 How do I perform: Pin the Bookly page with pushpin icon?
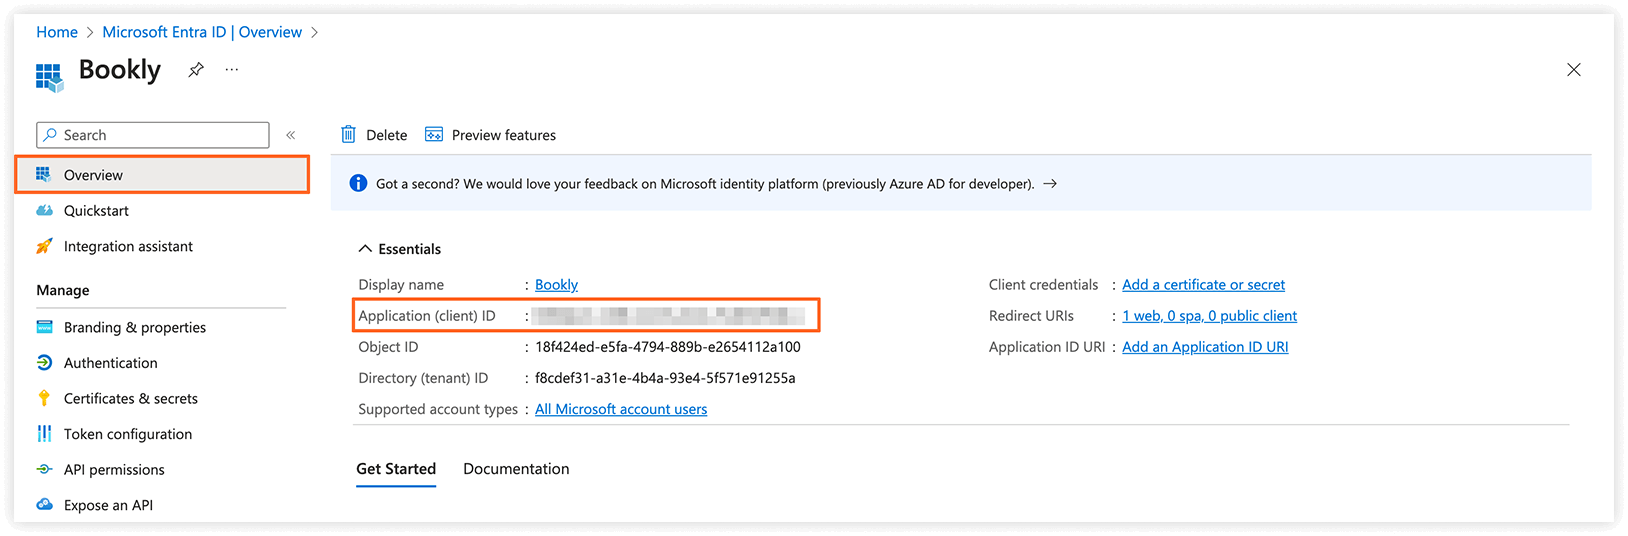(x=196, y=70)
